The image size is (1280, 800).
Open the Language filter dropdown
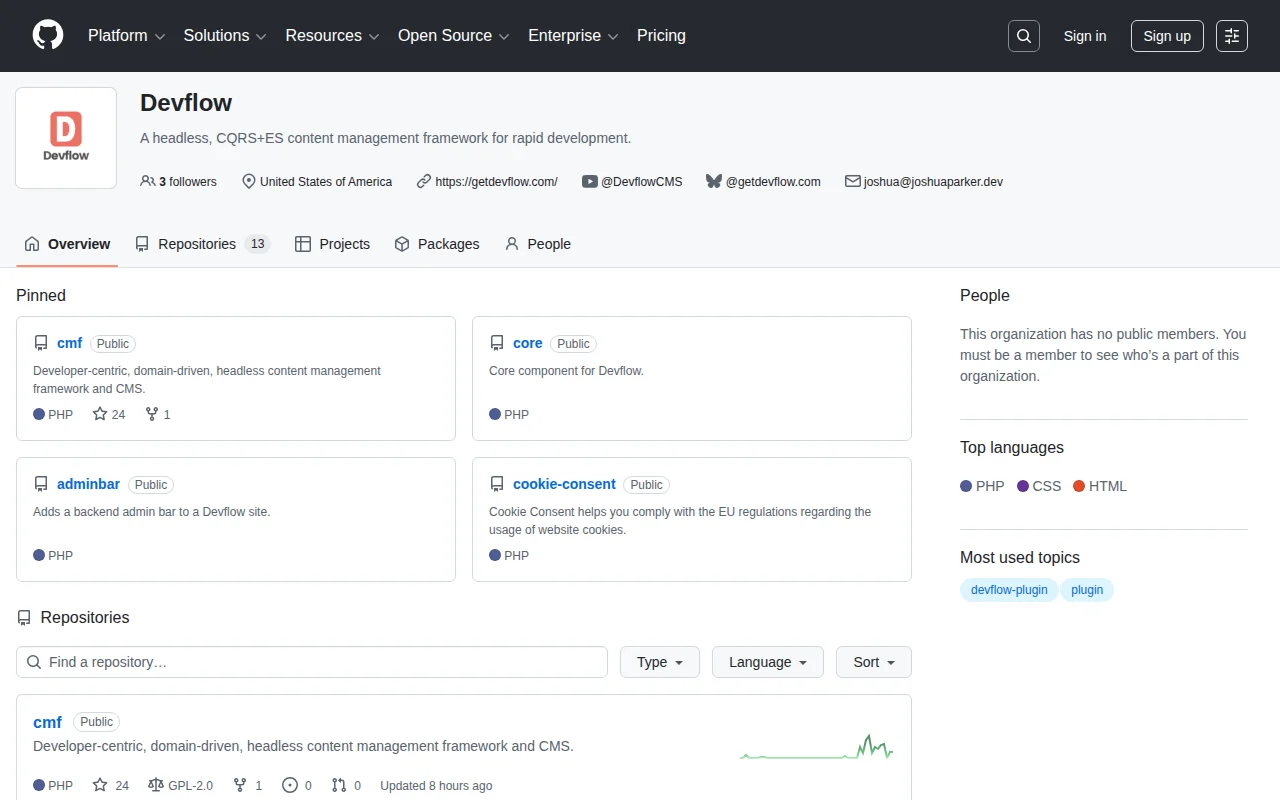768,662
